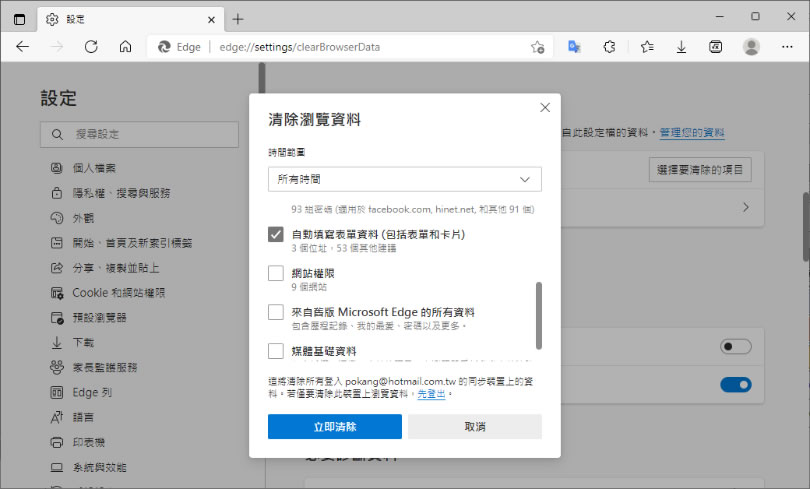810x489 pixels.
Task: Click the dialog's vertical scrollbar
Action: click(x=539, y=315)
